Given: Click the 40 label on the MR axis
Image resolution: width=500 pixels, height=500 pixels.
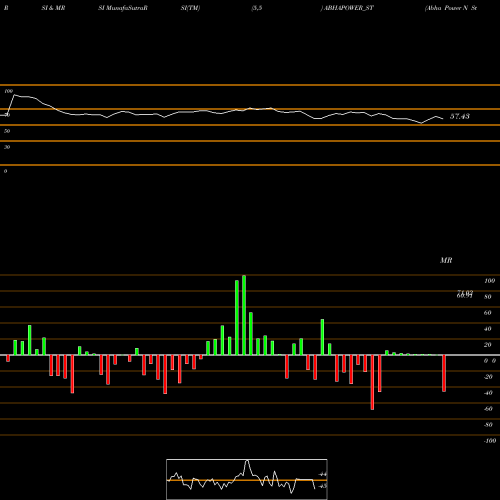Looking at the screenshot, I should click(x=488, y=329).
